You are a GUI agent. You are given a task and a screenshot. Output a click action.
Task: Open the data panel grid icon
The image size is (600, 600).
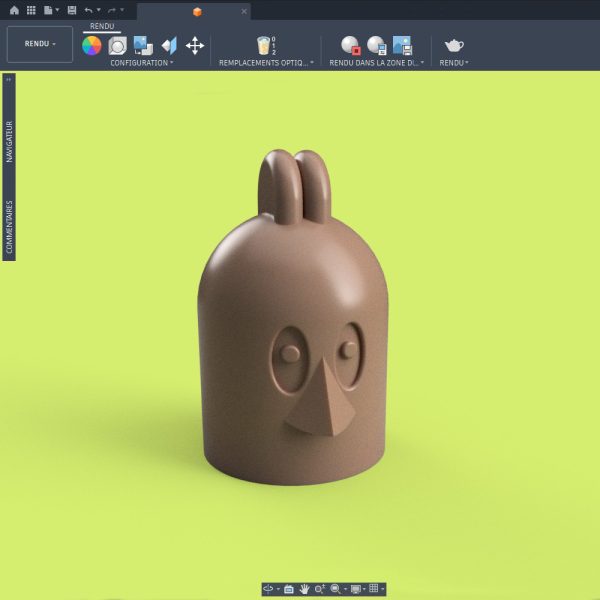(x=31, y=10)
